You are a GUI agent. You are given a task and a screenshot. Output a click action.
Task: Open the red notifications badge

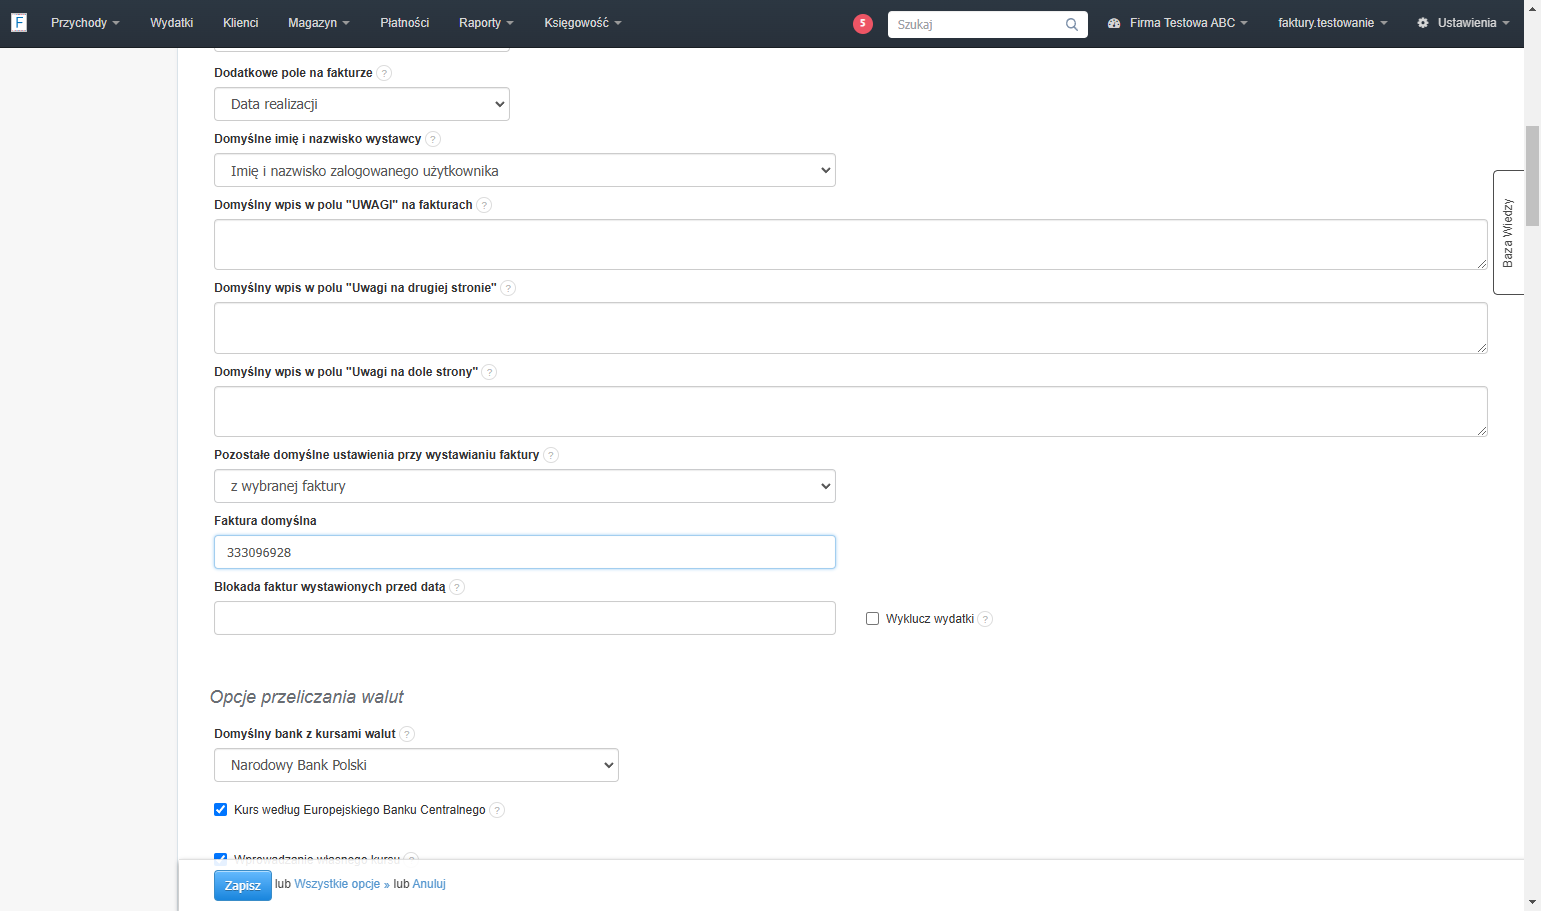pyautogui.click(x=863, y=24)
